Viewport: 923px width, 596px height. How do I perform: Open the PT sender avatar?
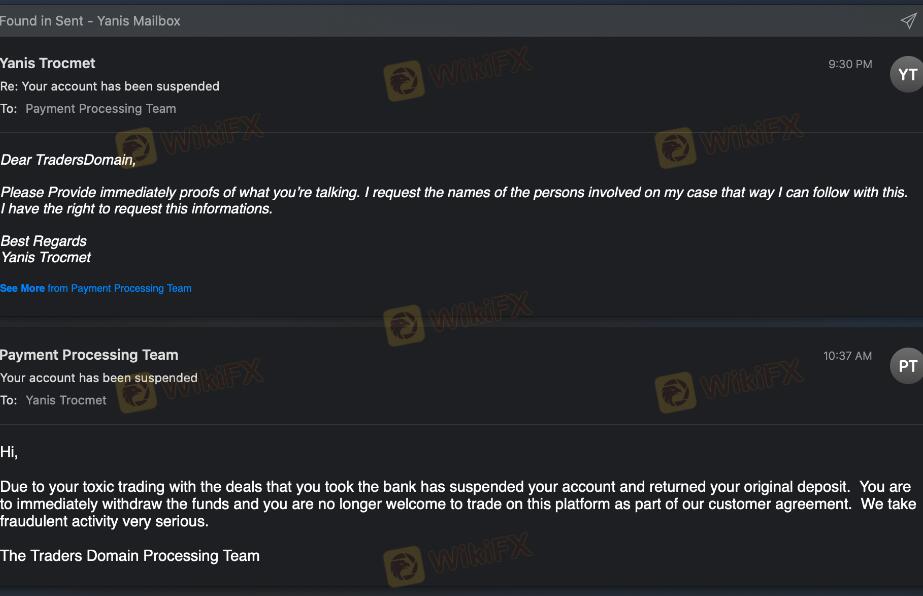(x=907, y=366)
